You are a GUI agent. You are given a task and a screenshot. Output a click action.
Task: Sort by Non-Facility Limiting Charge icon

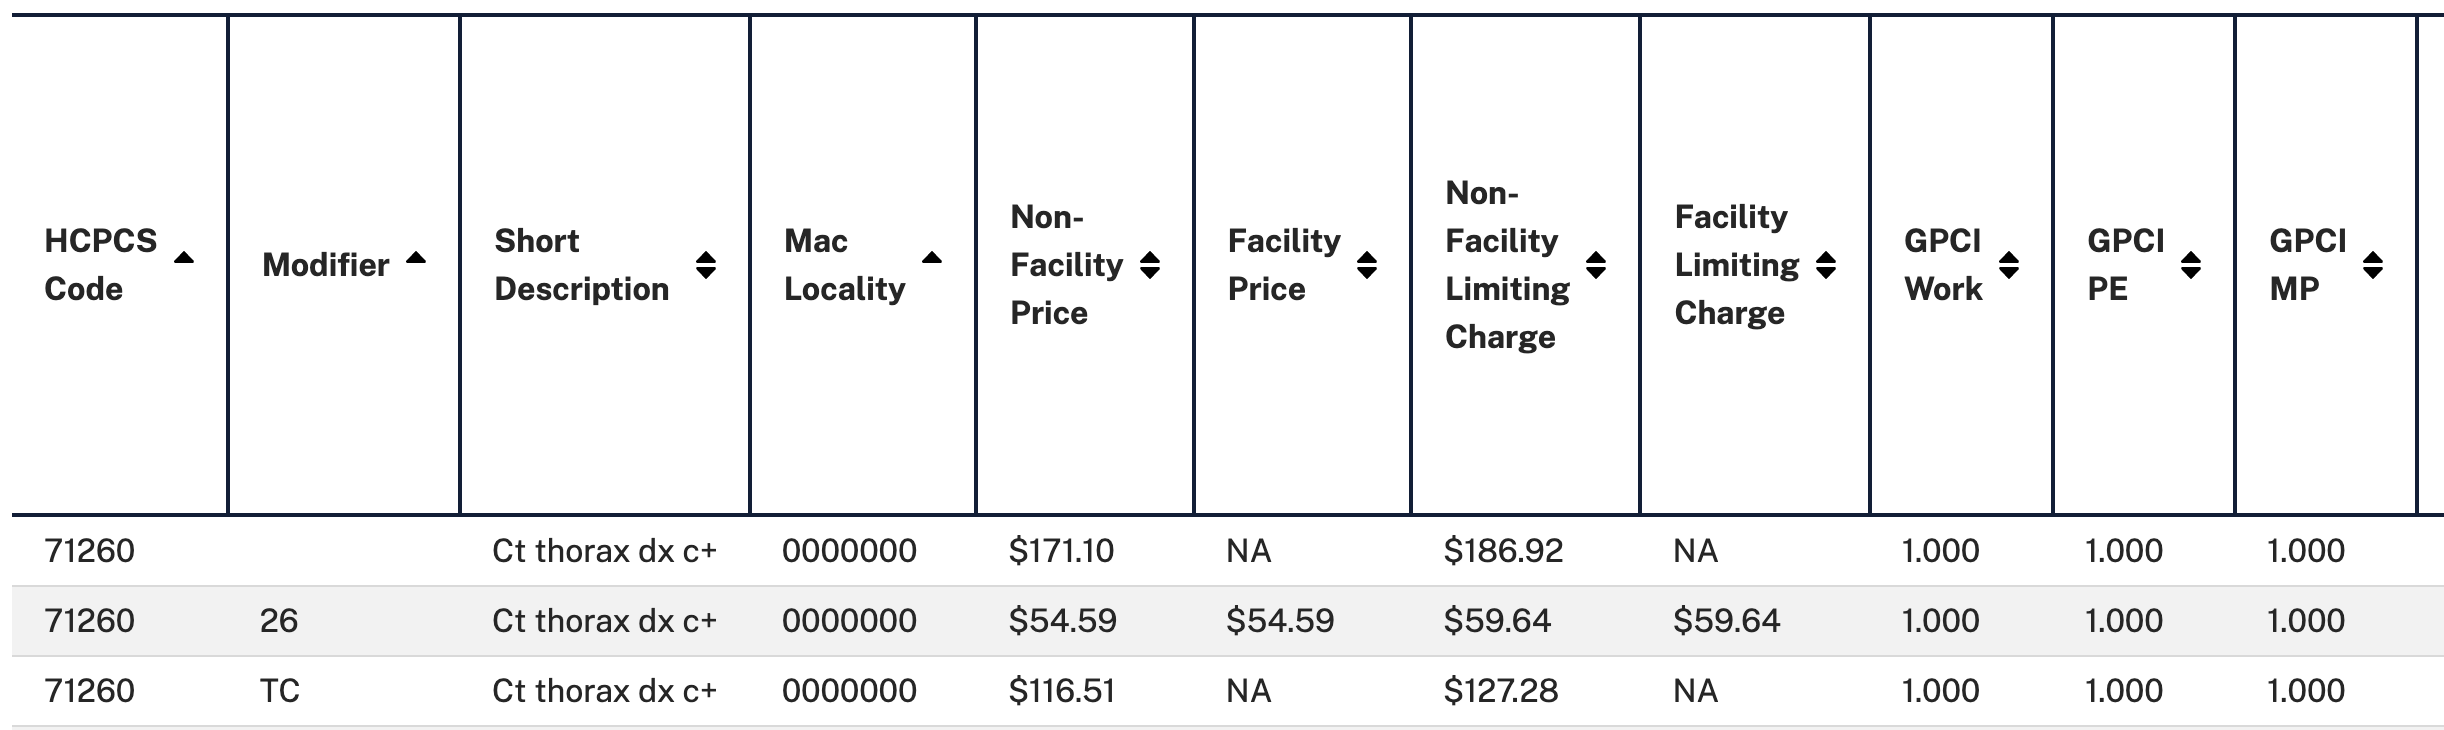[1596, 265]
